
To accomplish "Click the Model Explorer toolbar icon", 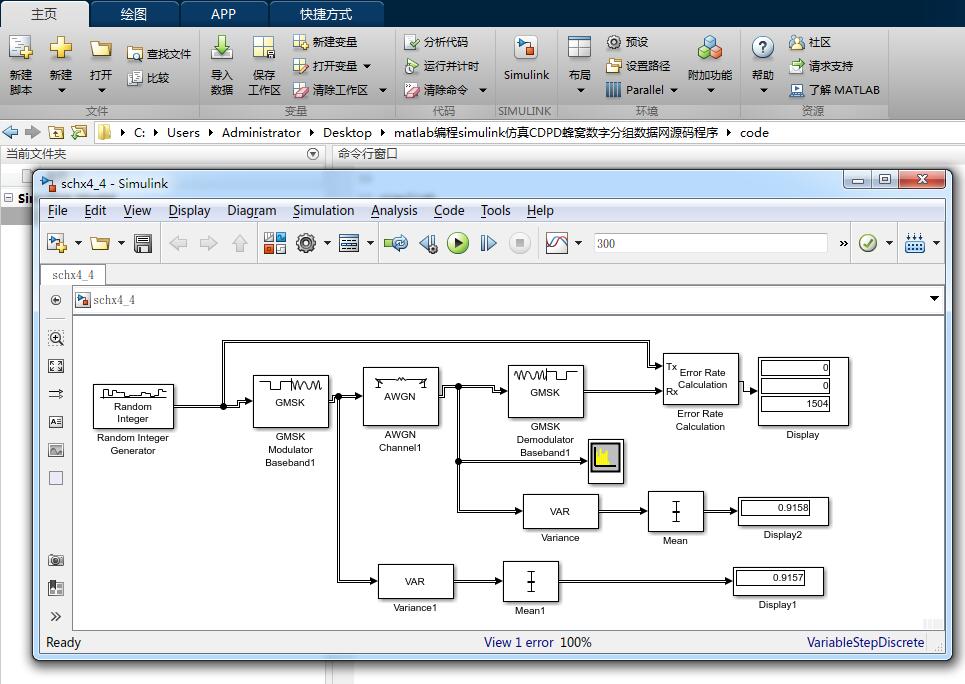I will pyautogui.click(x=349, y=243).
